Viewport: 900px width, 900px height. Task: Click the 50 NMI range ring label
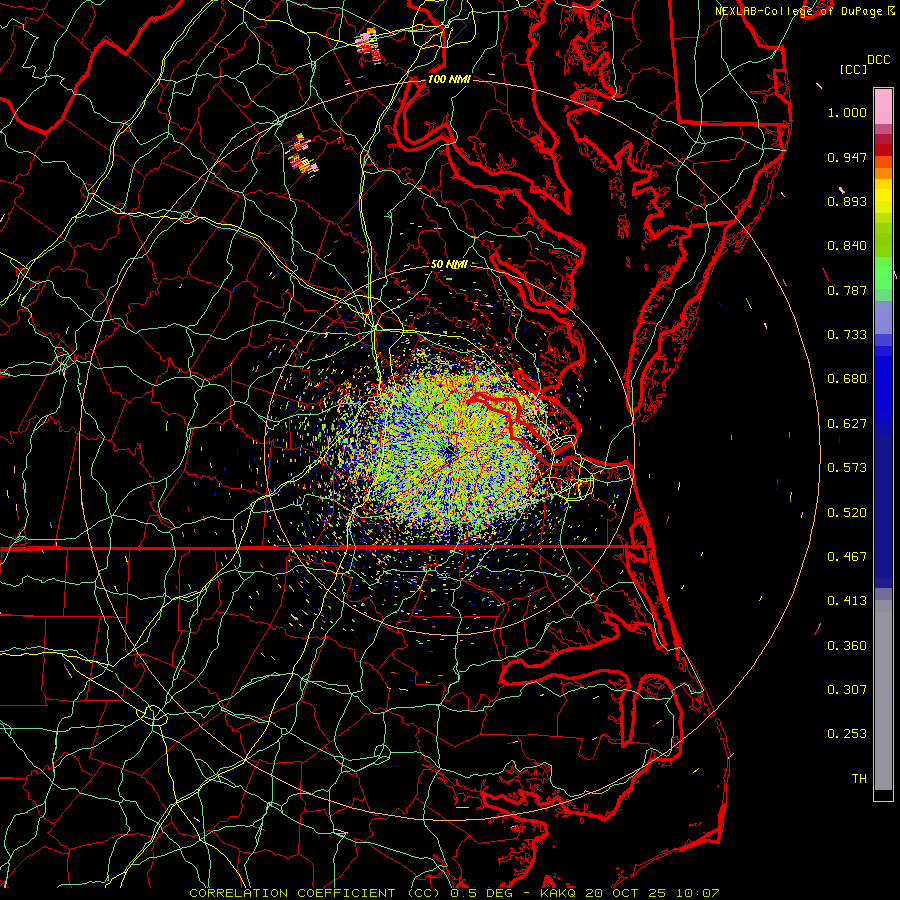pos(449,264)
